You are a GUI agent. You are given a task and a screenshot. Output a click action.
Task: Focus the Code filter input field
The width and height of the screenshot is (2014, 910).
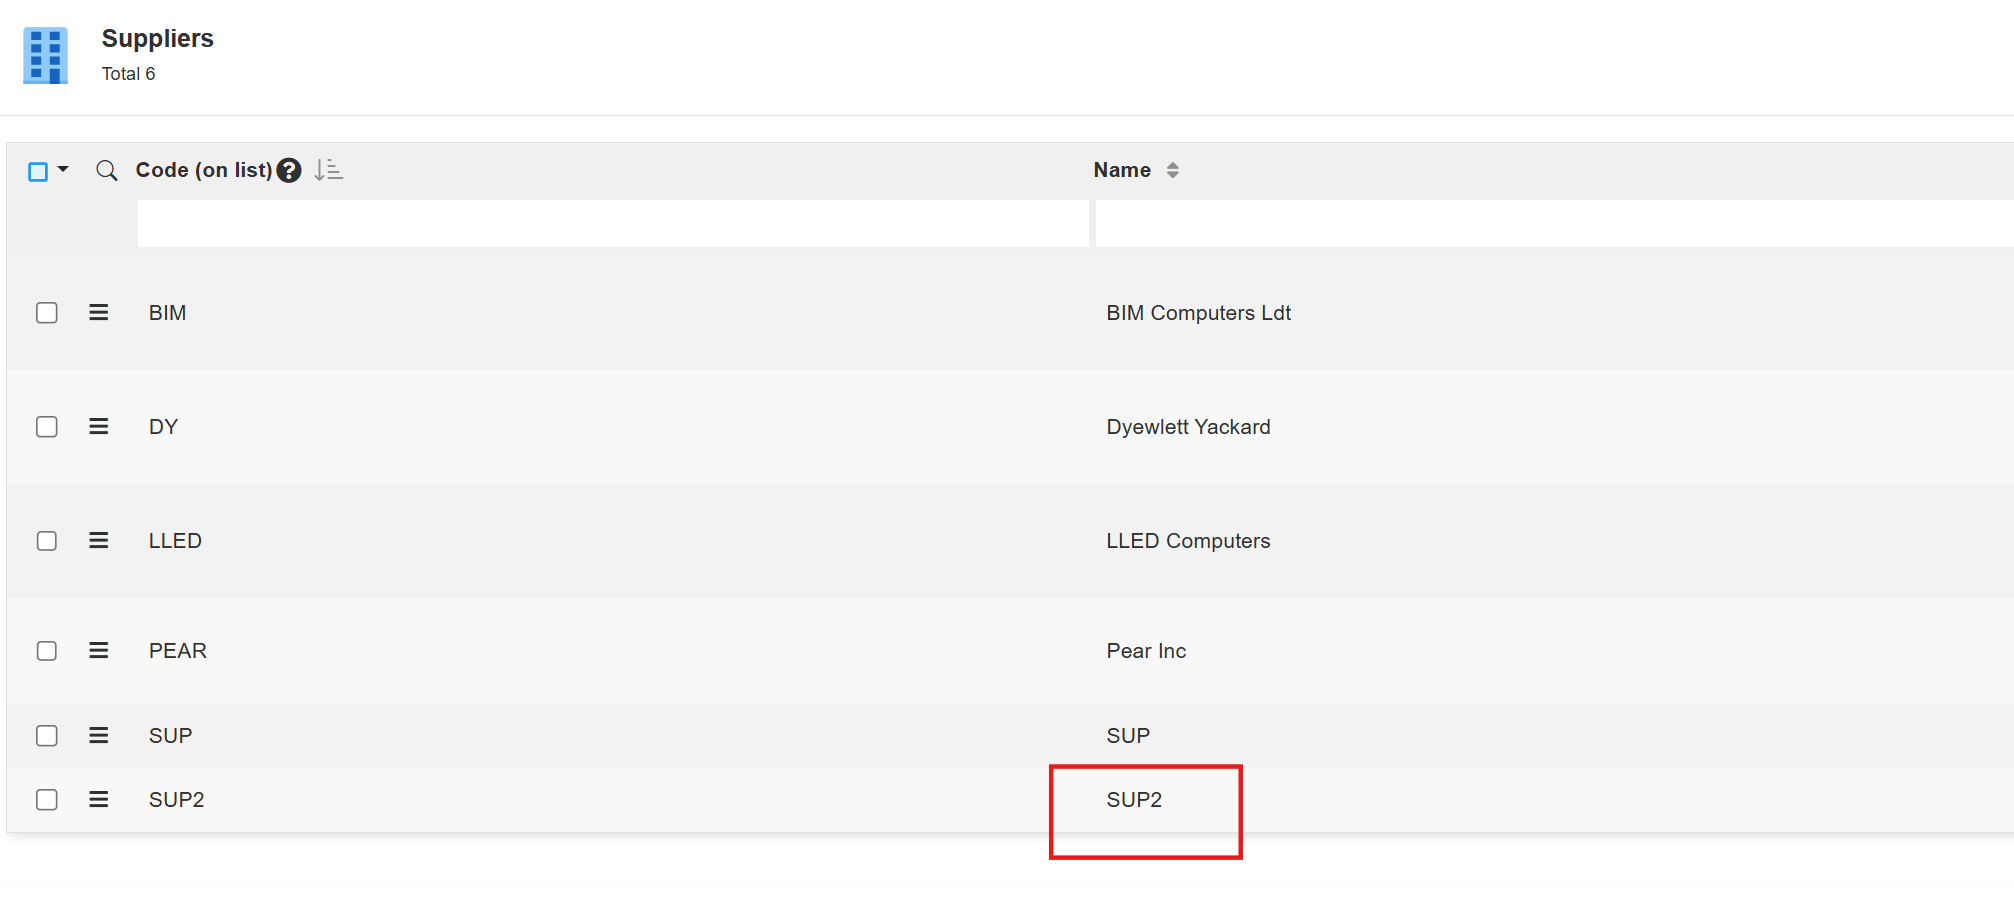point(612,224)
